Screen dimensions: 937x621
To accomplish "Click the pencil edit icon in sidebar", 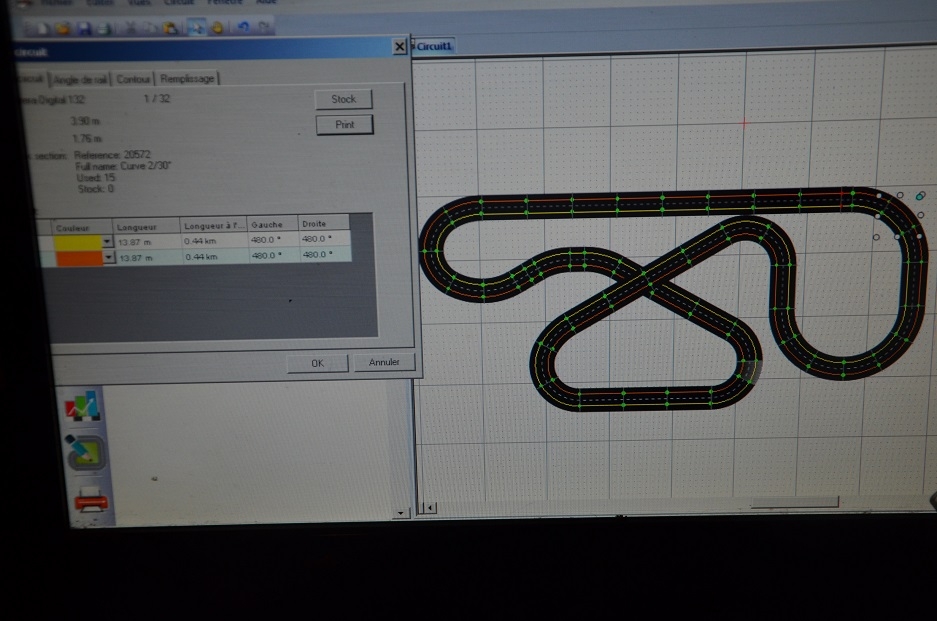I will 85,452.
